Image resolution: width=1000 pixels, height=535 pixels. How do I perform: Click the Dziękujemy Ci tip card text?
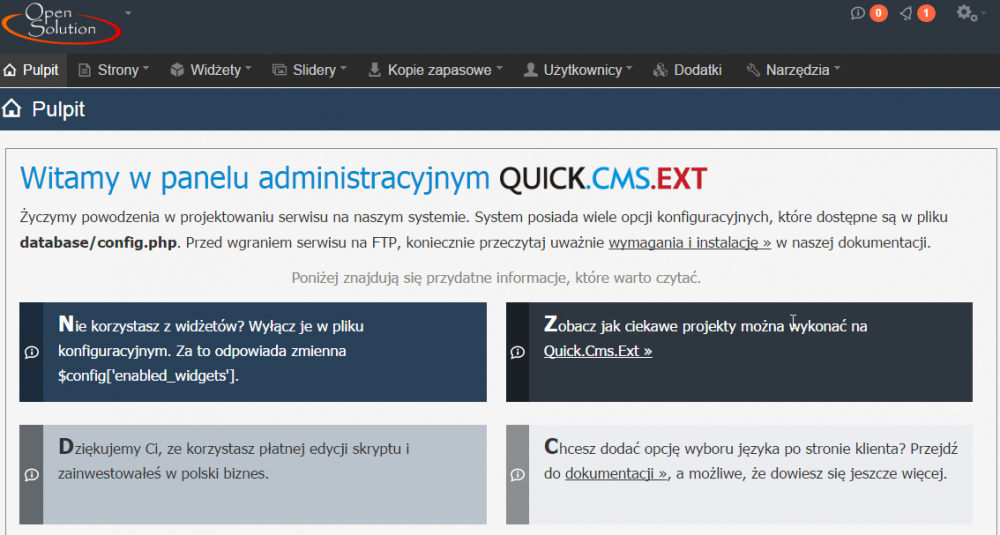click(x=233, y=460)
